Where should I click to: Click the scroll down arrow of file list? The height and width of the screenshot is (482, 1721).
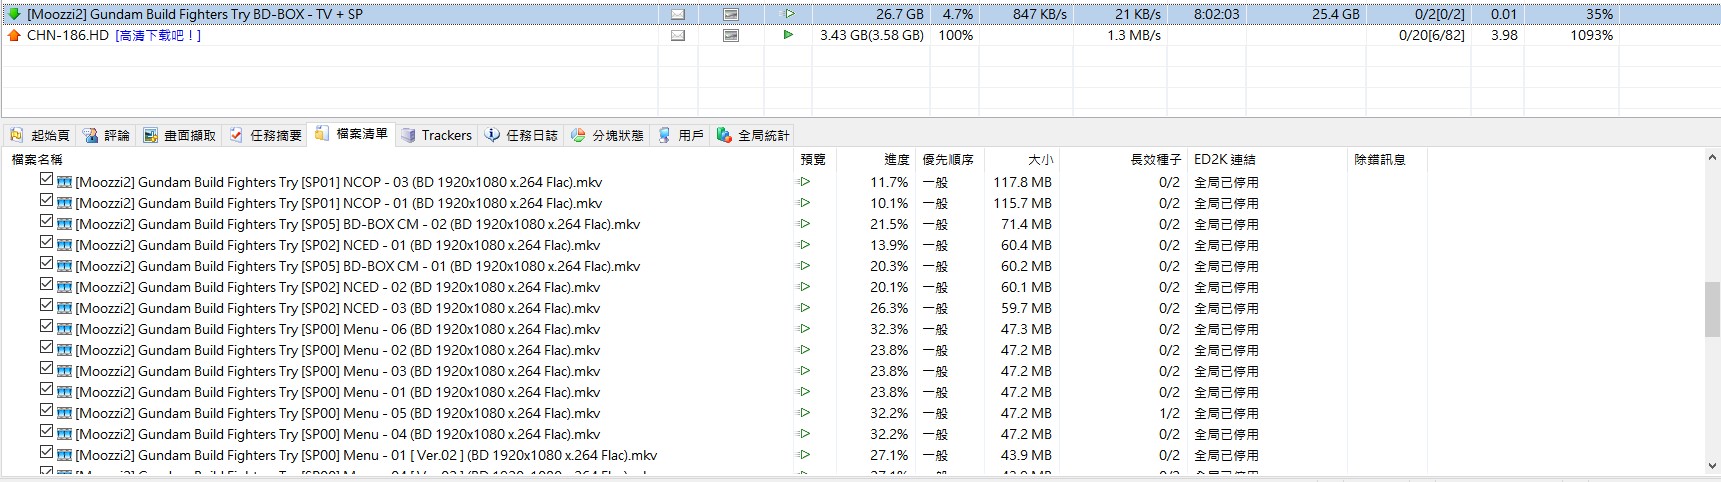pyautogui.click(x=1712, y=465)
